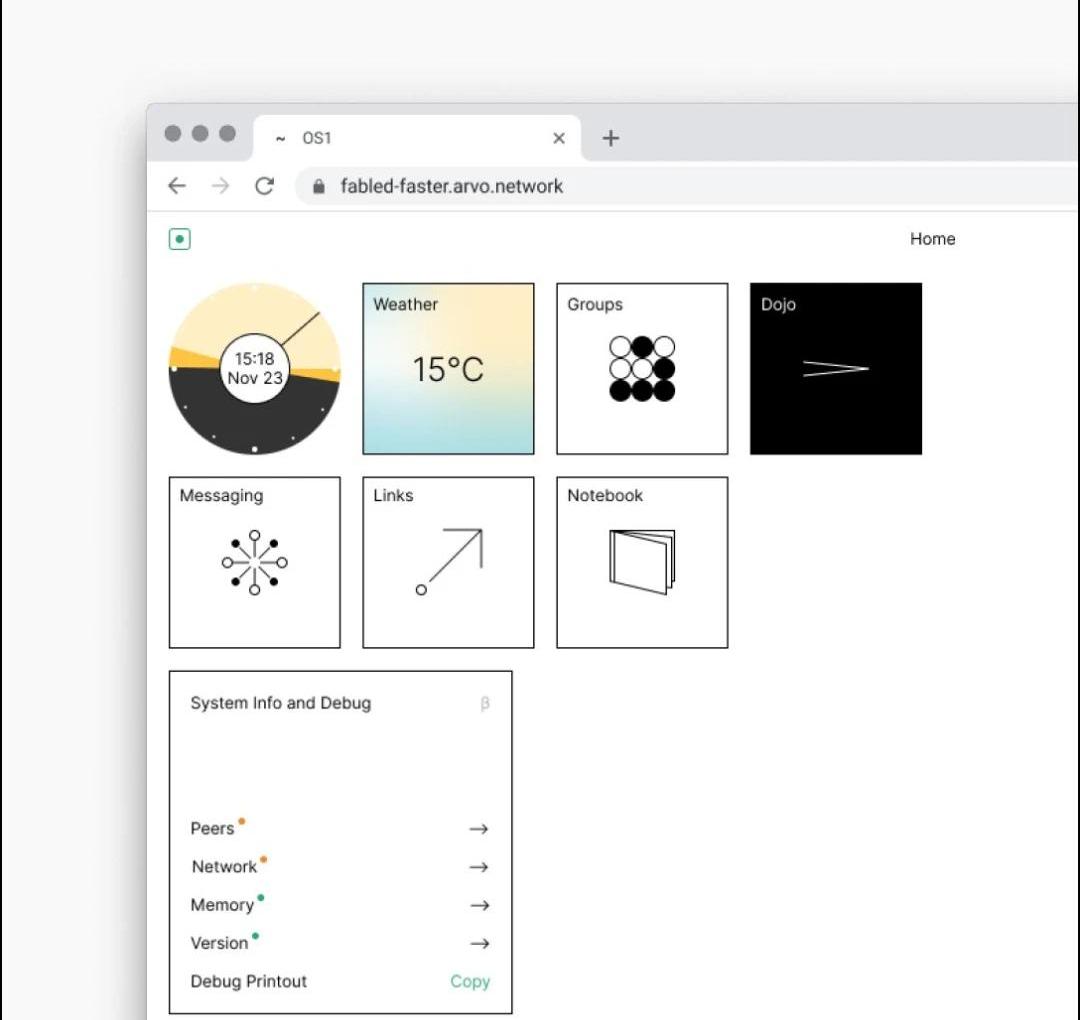Image resolution: width=1080 pixels, height=1020 pixels.
Task: Copy the Debug Printout
Action: (470, 981)
